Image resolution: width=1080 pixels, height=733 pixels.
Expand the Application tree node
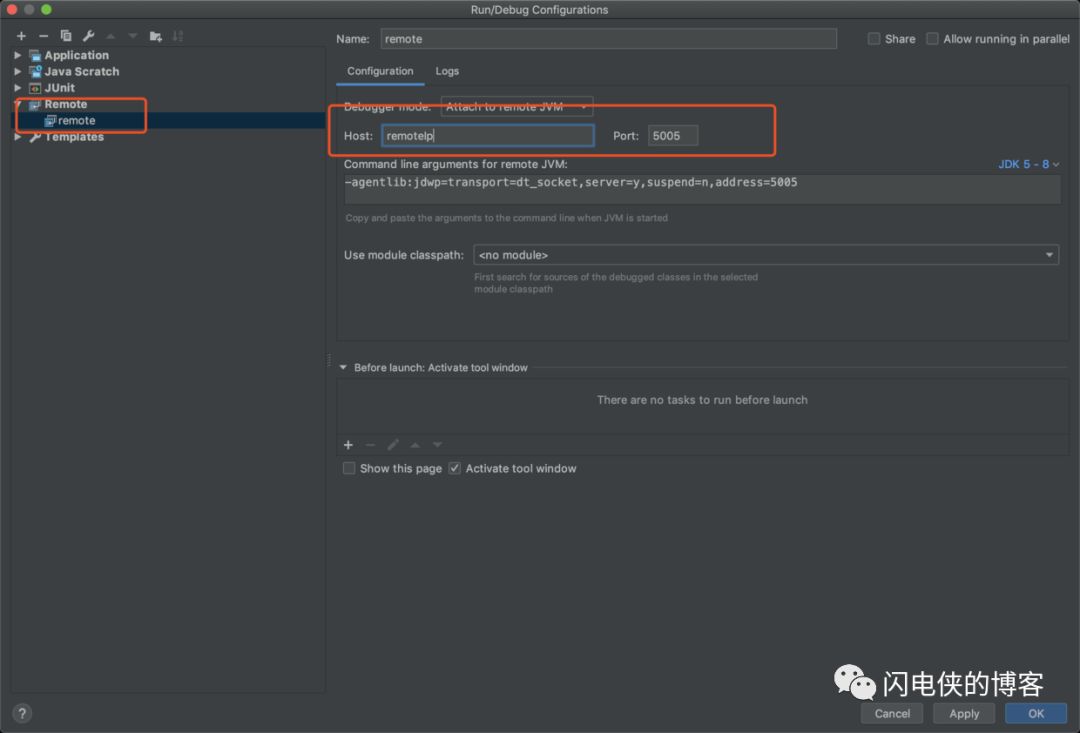click(x=18, y=55)
